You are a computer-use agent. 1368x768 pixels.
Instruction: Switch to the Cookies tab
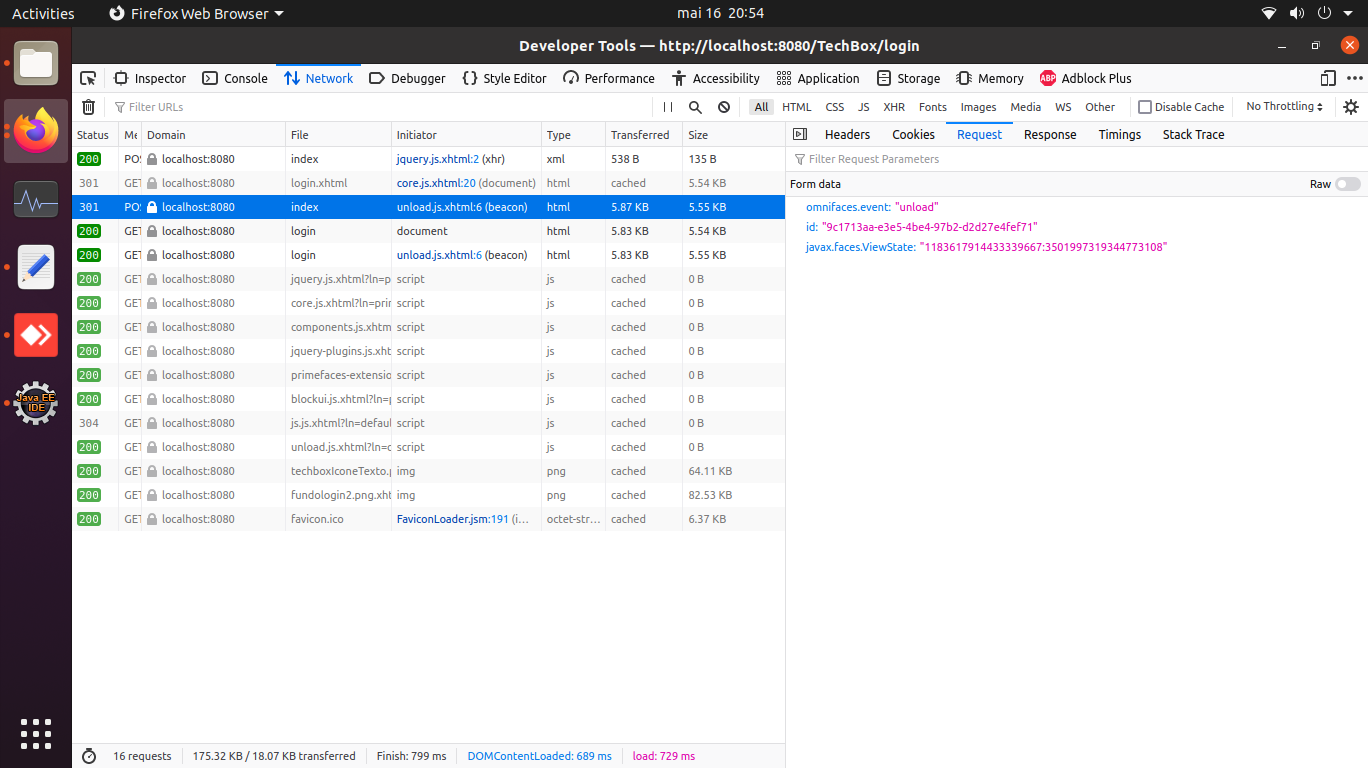(x=912, y=134)
